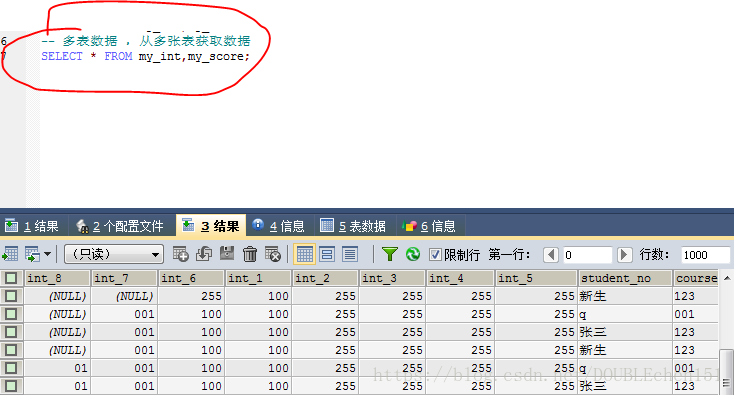Click the int_2 column header
The width and height of the screenshot is (734, 395).
[x=324, y=278]
